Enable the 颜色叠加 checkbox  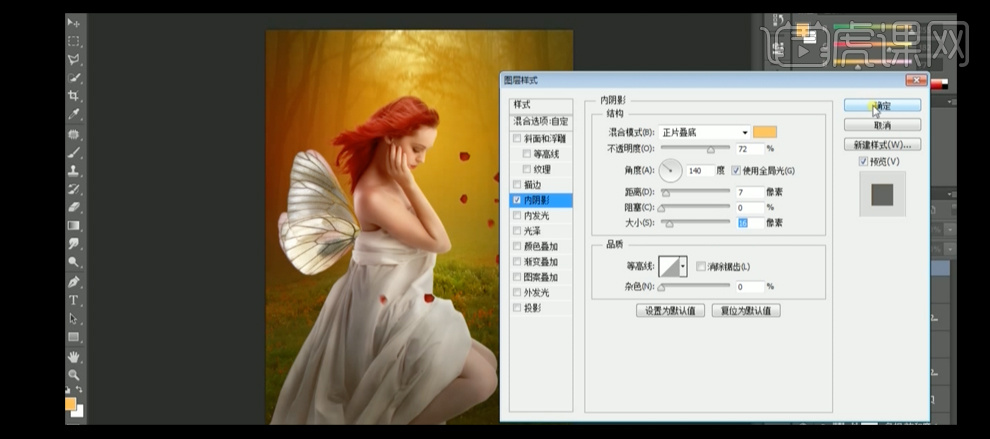click(517, 246)
